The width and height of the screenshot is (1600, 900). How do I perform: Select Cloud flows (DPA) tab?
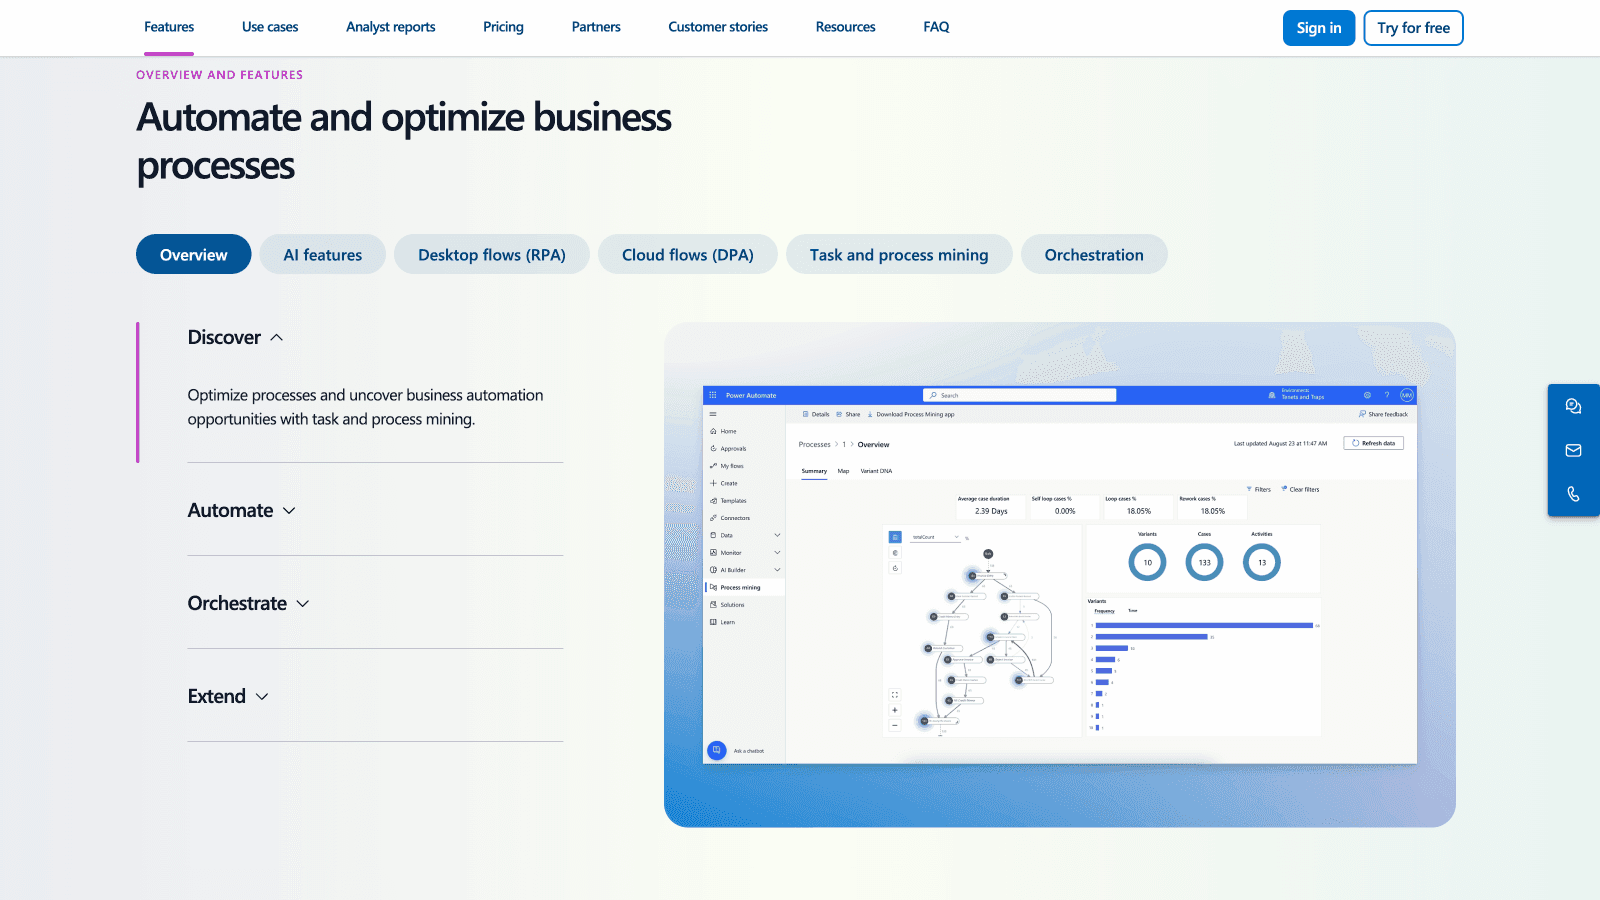687,255
